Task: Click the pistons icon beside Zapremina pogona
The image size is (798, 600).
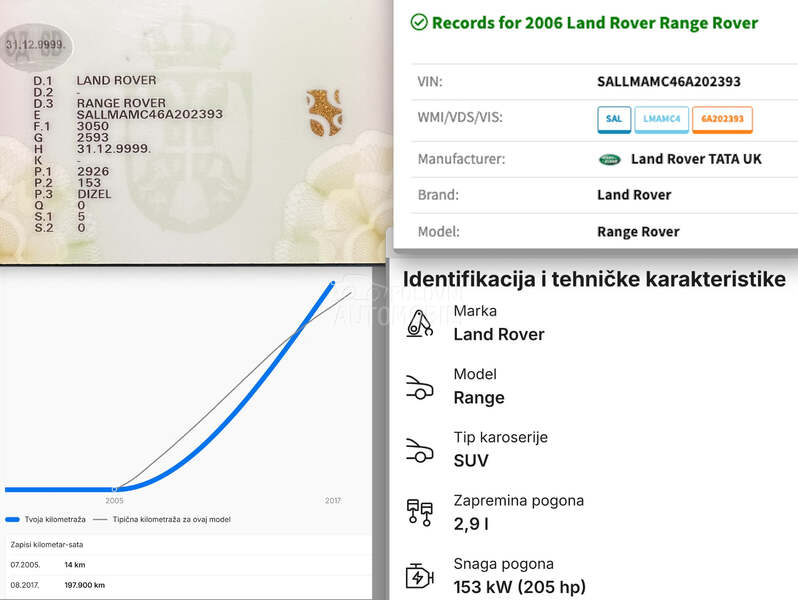Action: point(419,513)
